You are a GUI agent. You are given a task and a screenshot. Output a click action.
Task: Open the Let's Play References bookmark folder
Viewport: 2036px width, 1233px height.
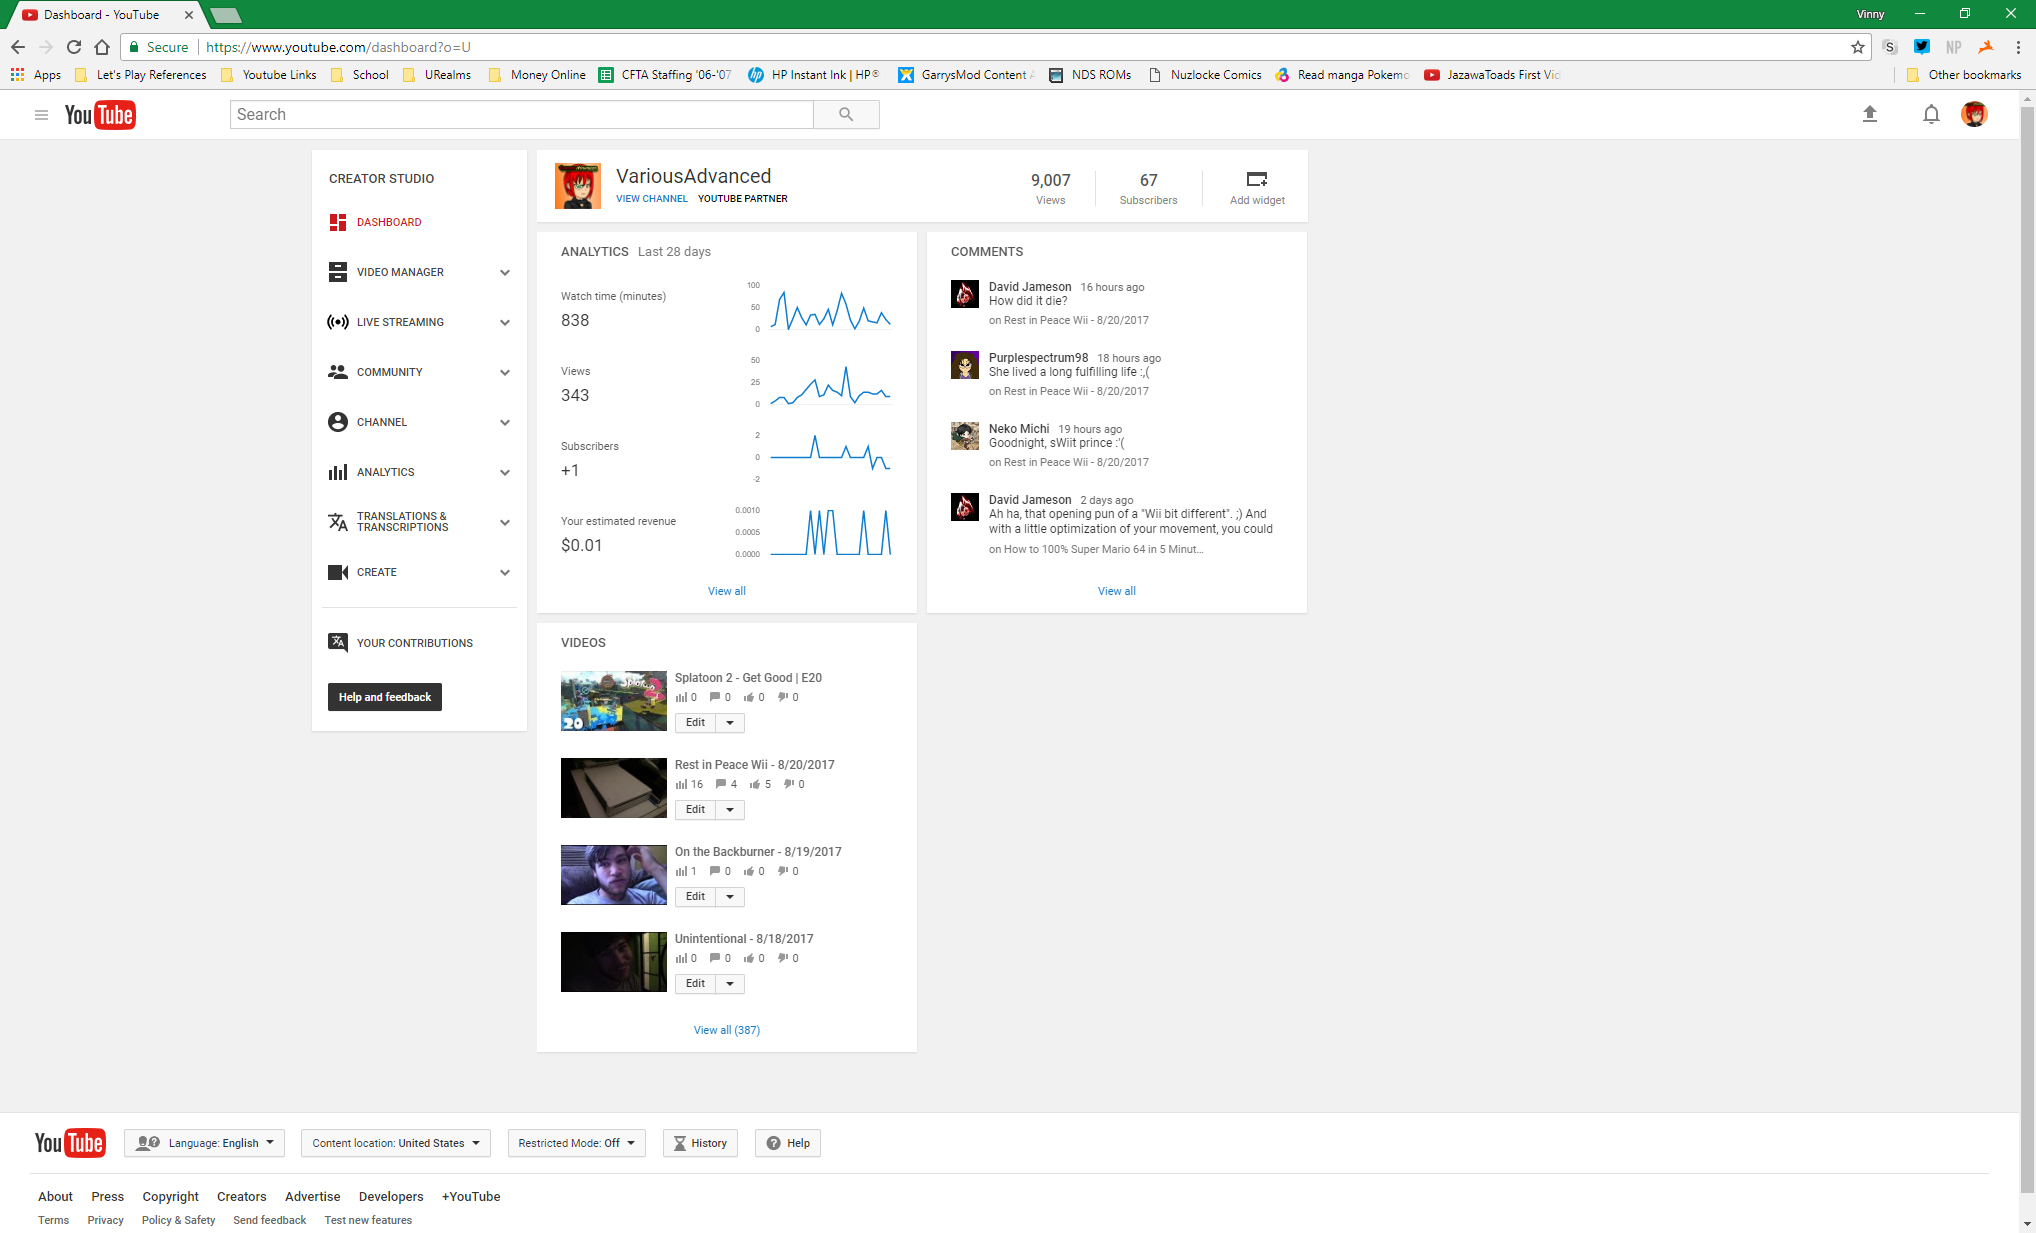pos(141,75)
